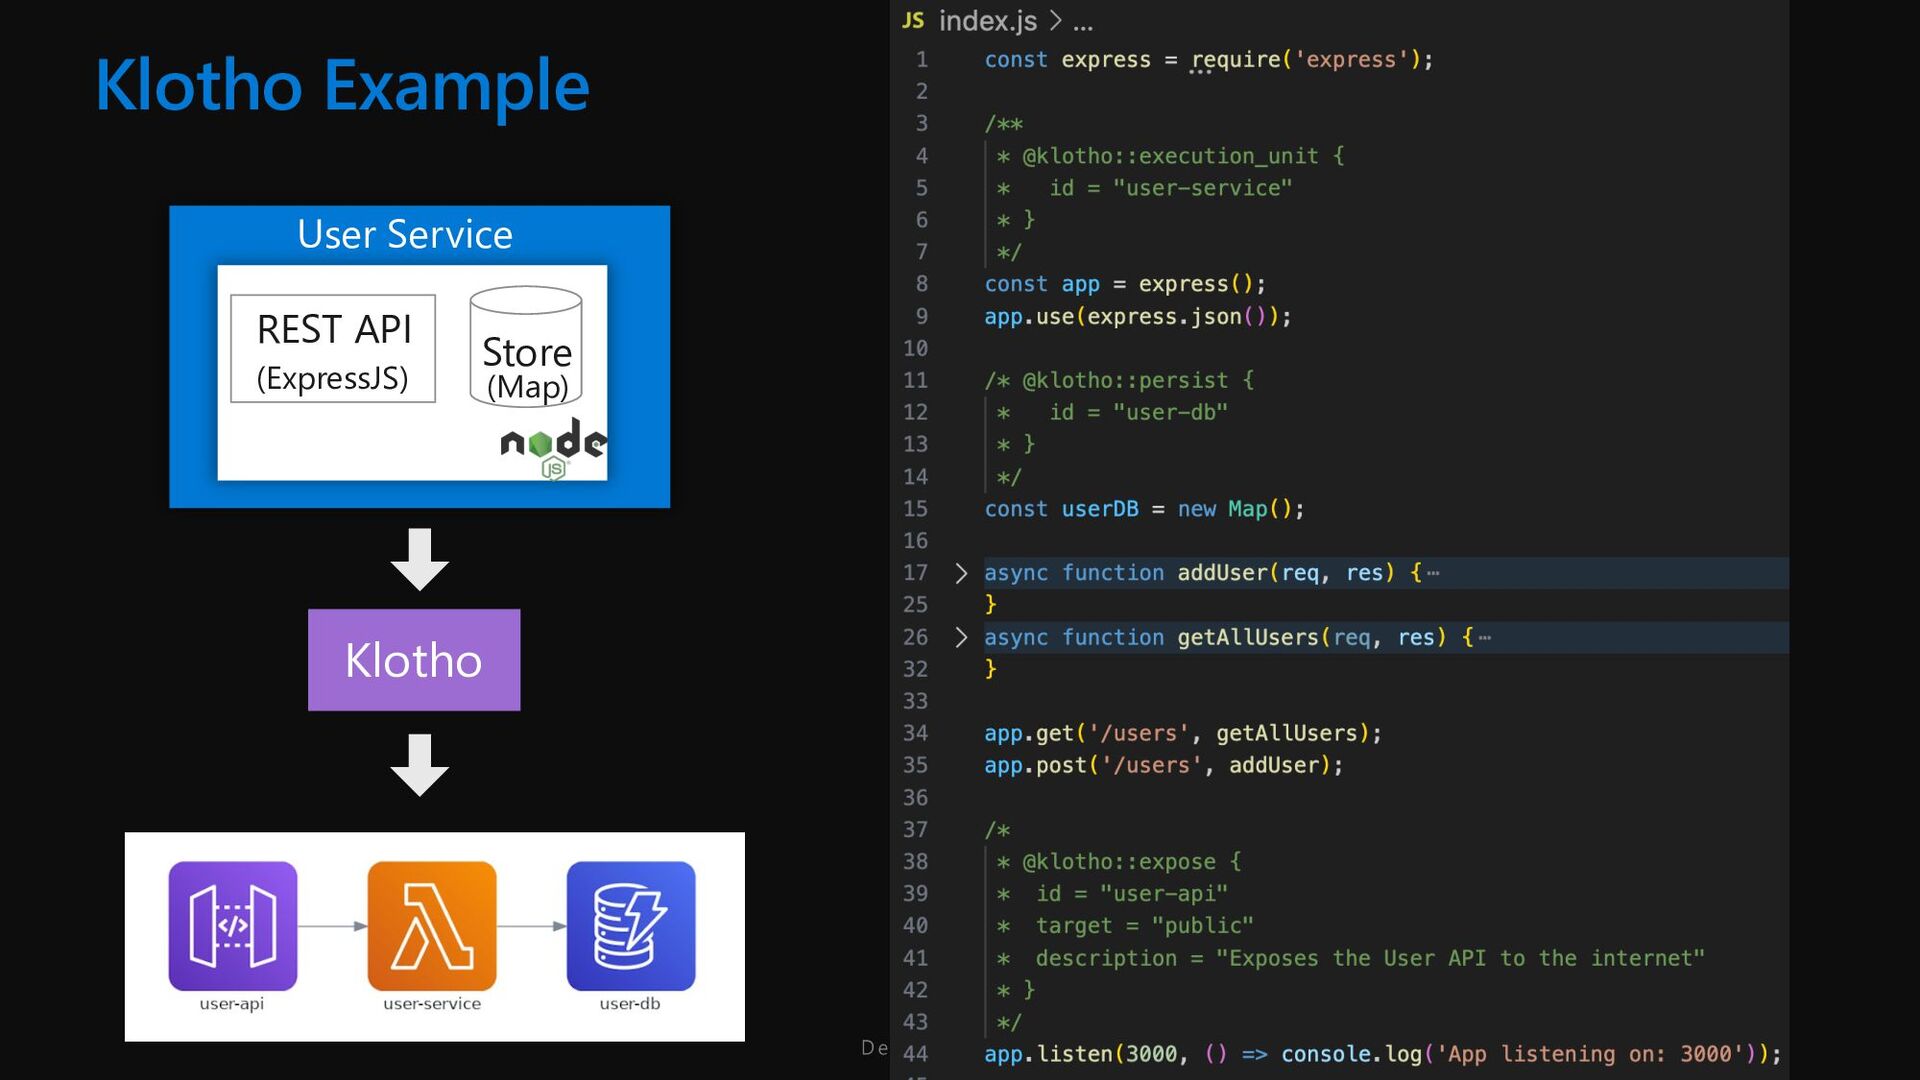Click the app.listen(3000 line
Image resolution: width=1920 pixels, height=1080 pixels.
1383,1054
